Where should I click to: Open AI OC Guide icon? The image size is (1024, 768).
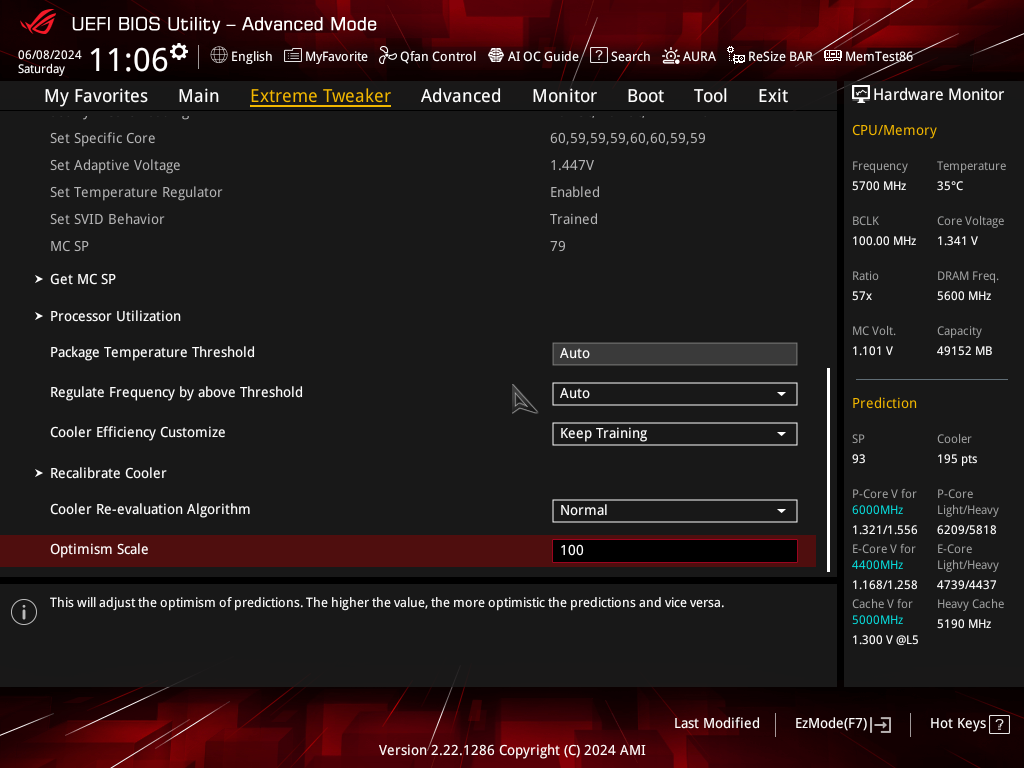tap(496, 56)
